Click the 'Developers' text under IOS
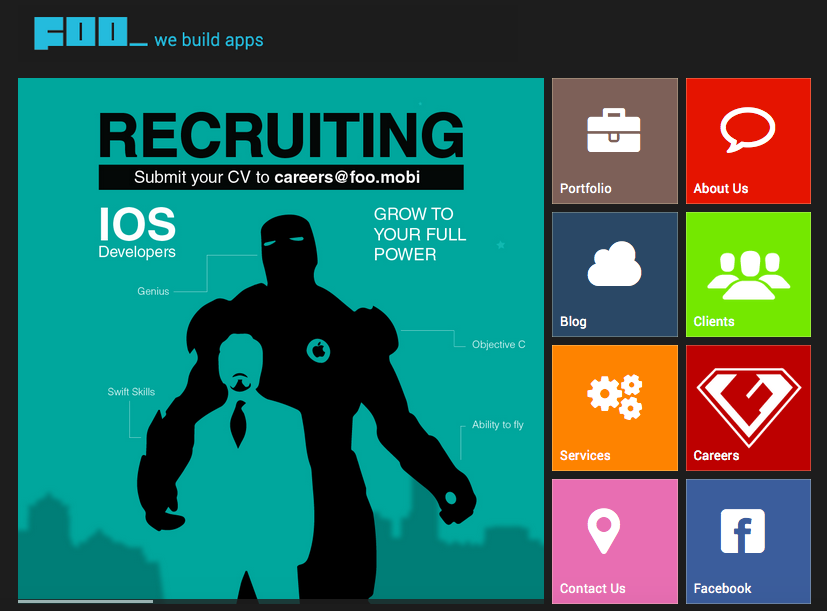 click(137, 252)
